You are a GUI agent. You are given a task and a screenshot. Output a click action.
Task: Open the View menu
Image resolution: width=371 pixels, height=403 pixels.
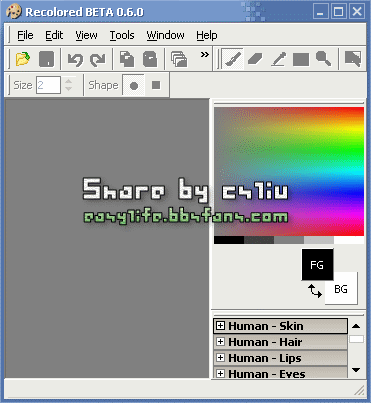86,35
